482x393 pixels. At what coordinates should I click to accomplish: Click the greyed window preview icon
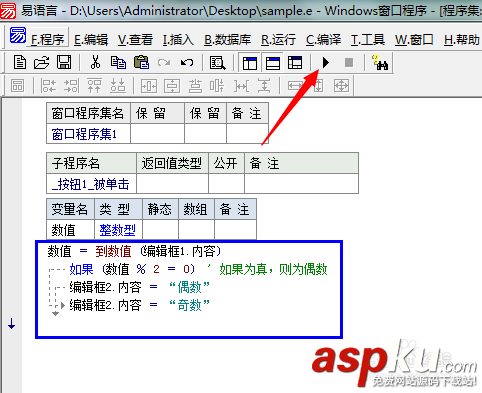(17, 86)
